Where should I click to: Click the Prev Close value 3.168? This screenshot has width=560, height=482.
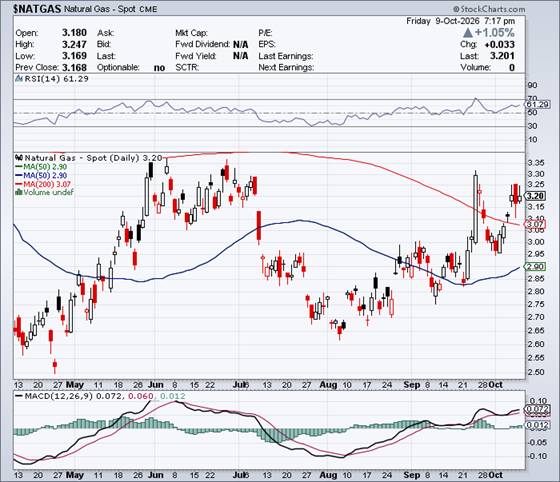[x=74, y=67]
